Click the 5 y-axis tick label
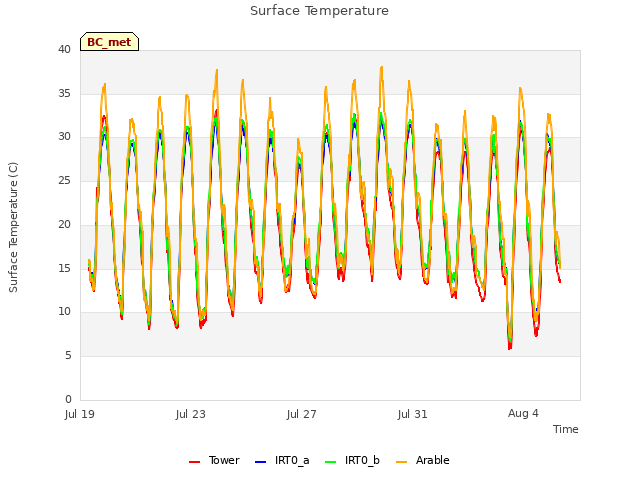The image size is (640, 480). point(68,356)
